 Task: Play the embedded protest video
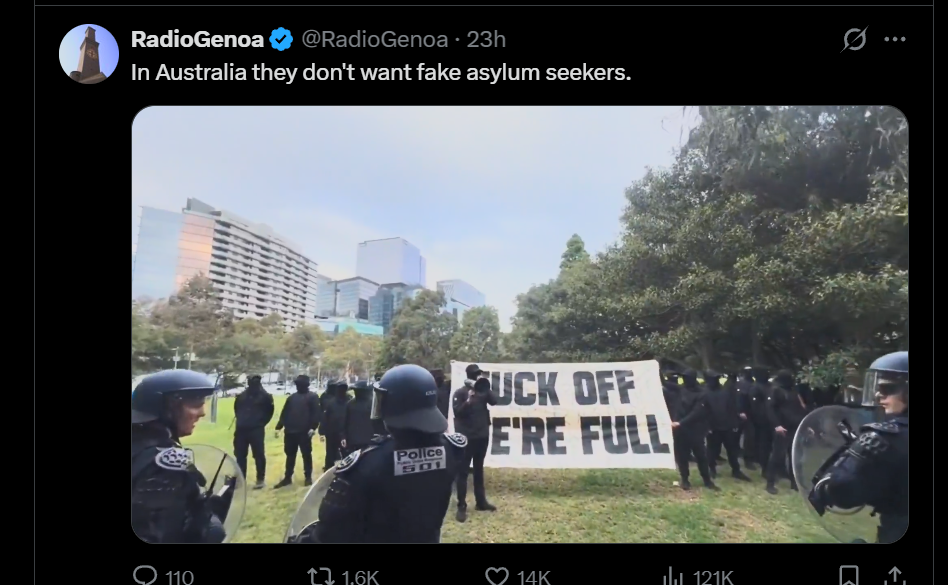coord(520,325)
